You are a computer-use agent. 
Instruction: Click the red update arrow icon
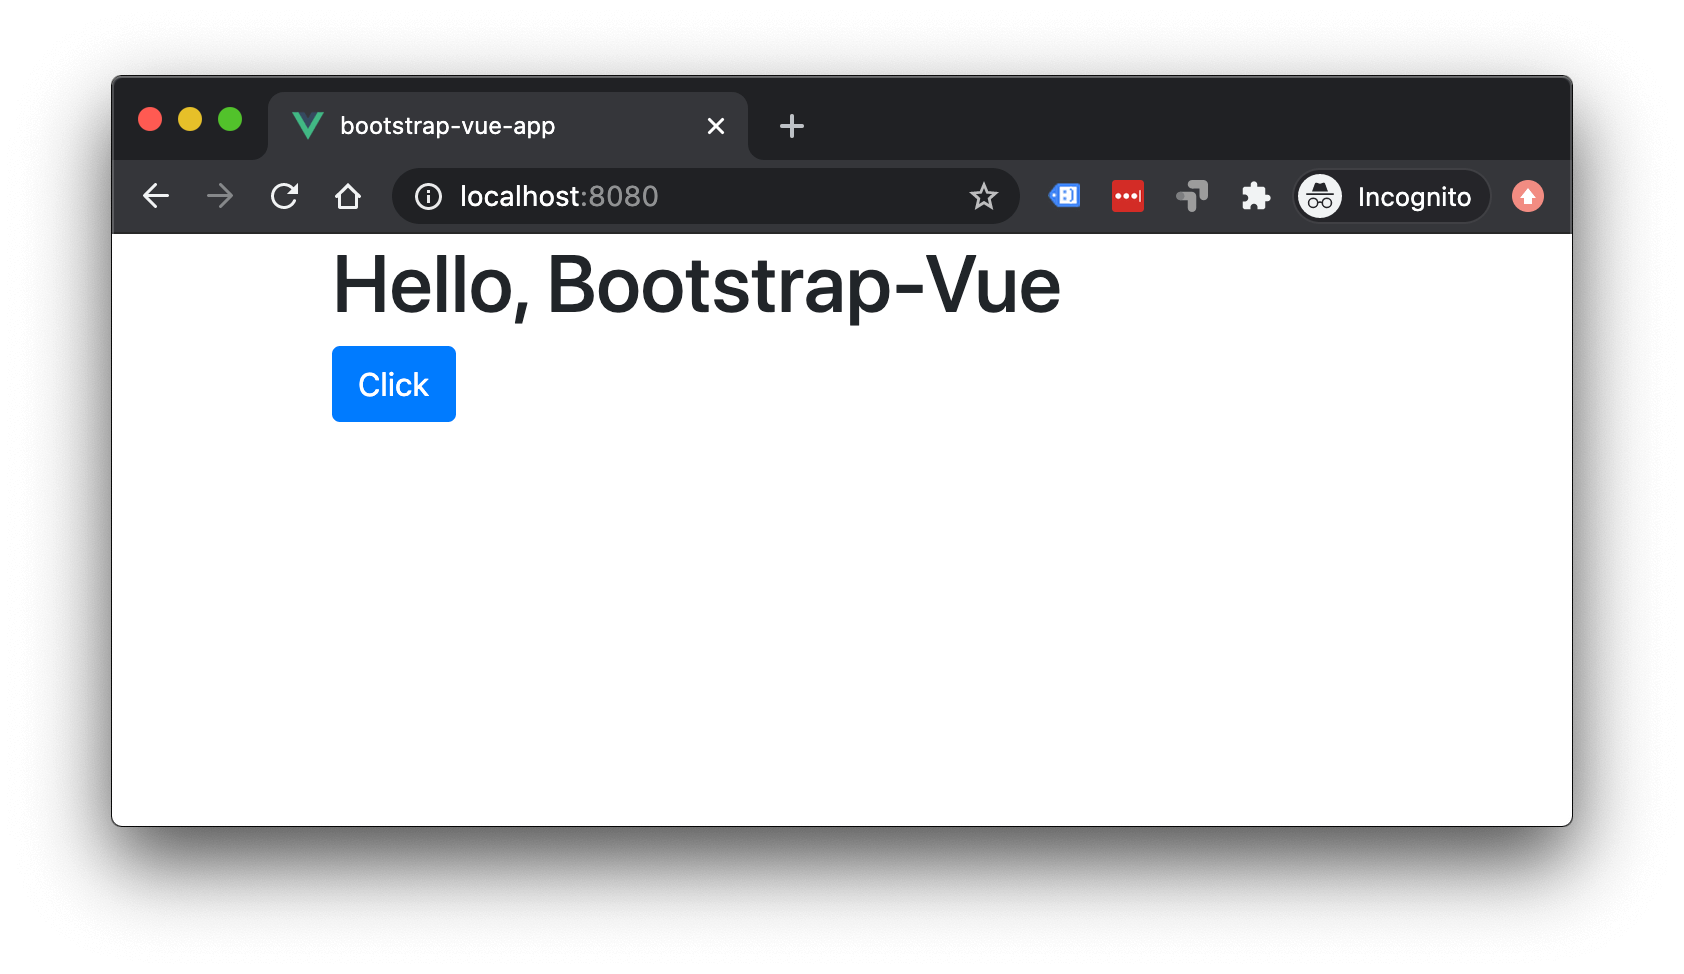point(1528,196)
